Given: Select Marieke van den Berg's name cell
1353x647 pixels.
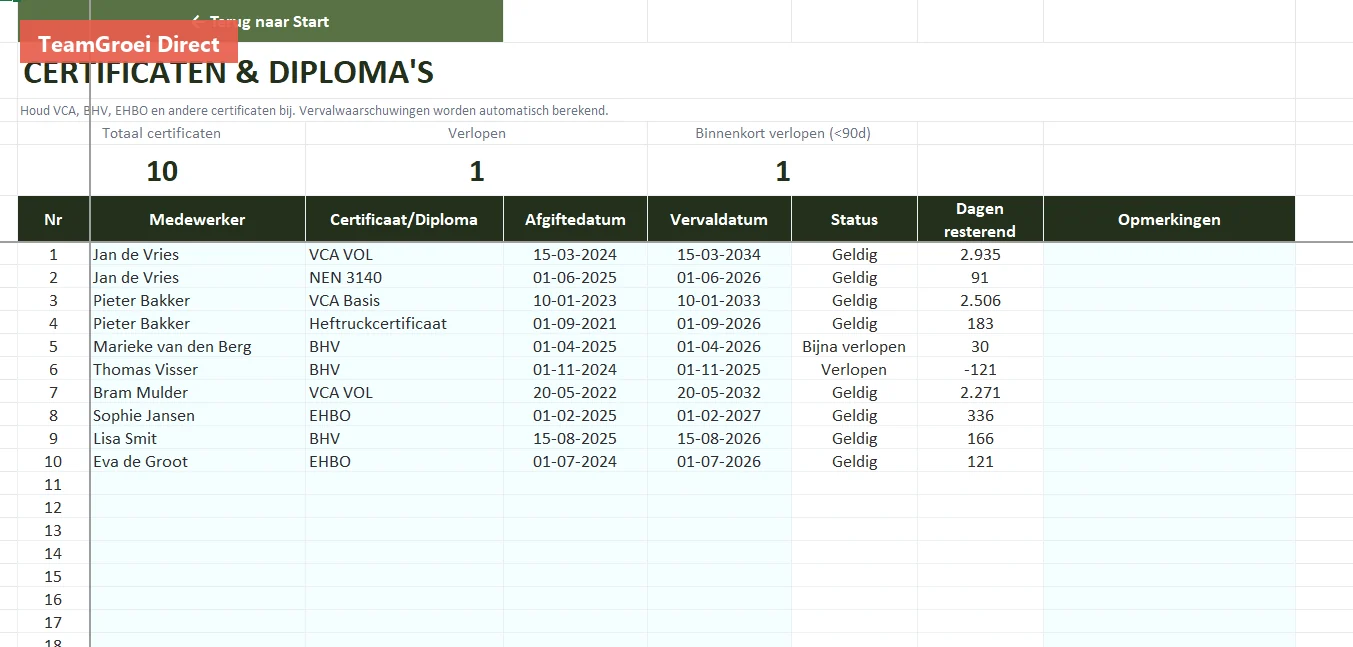Looking at the screenshot, I should 197,346.
